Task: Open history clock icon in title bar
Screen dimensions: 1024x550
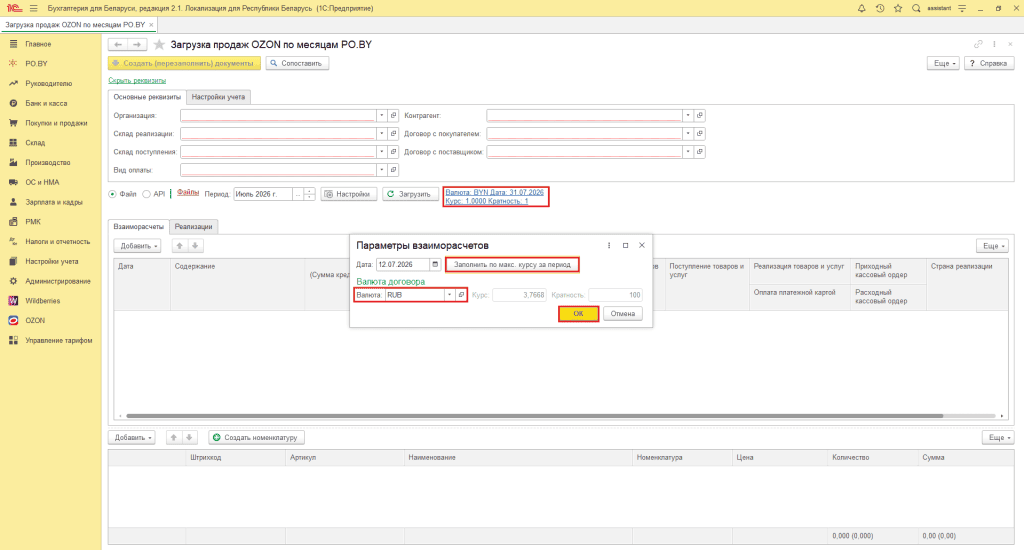Action: point(880,8)
